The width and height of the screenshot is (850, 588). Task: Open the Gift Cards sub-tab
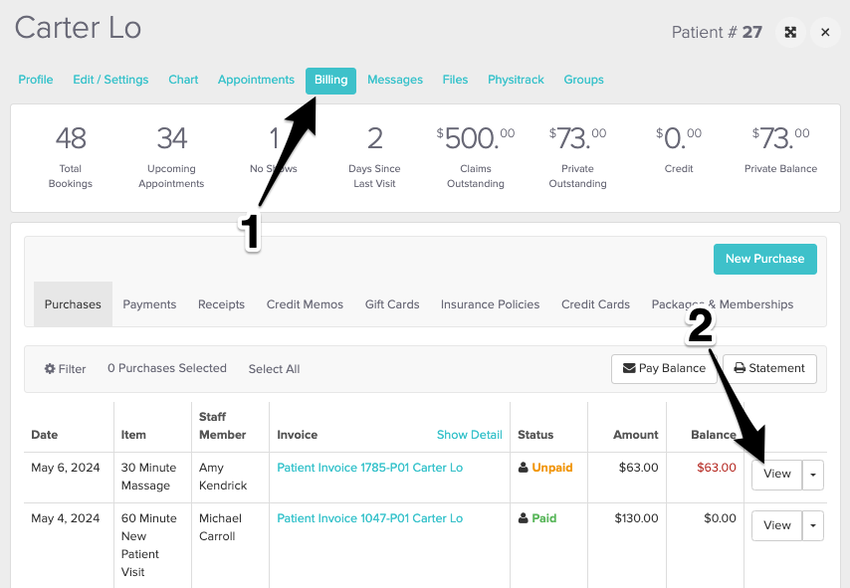point(392,305)
